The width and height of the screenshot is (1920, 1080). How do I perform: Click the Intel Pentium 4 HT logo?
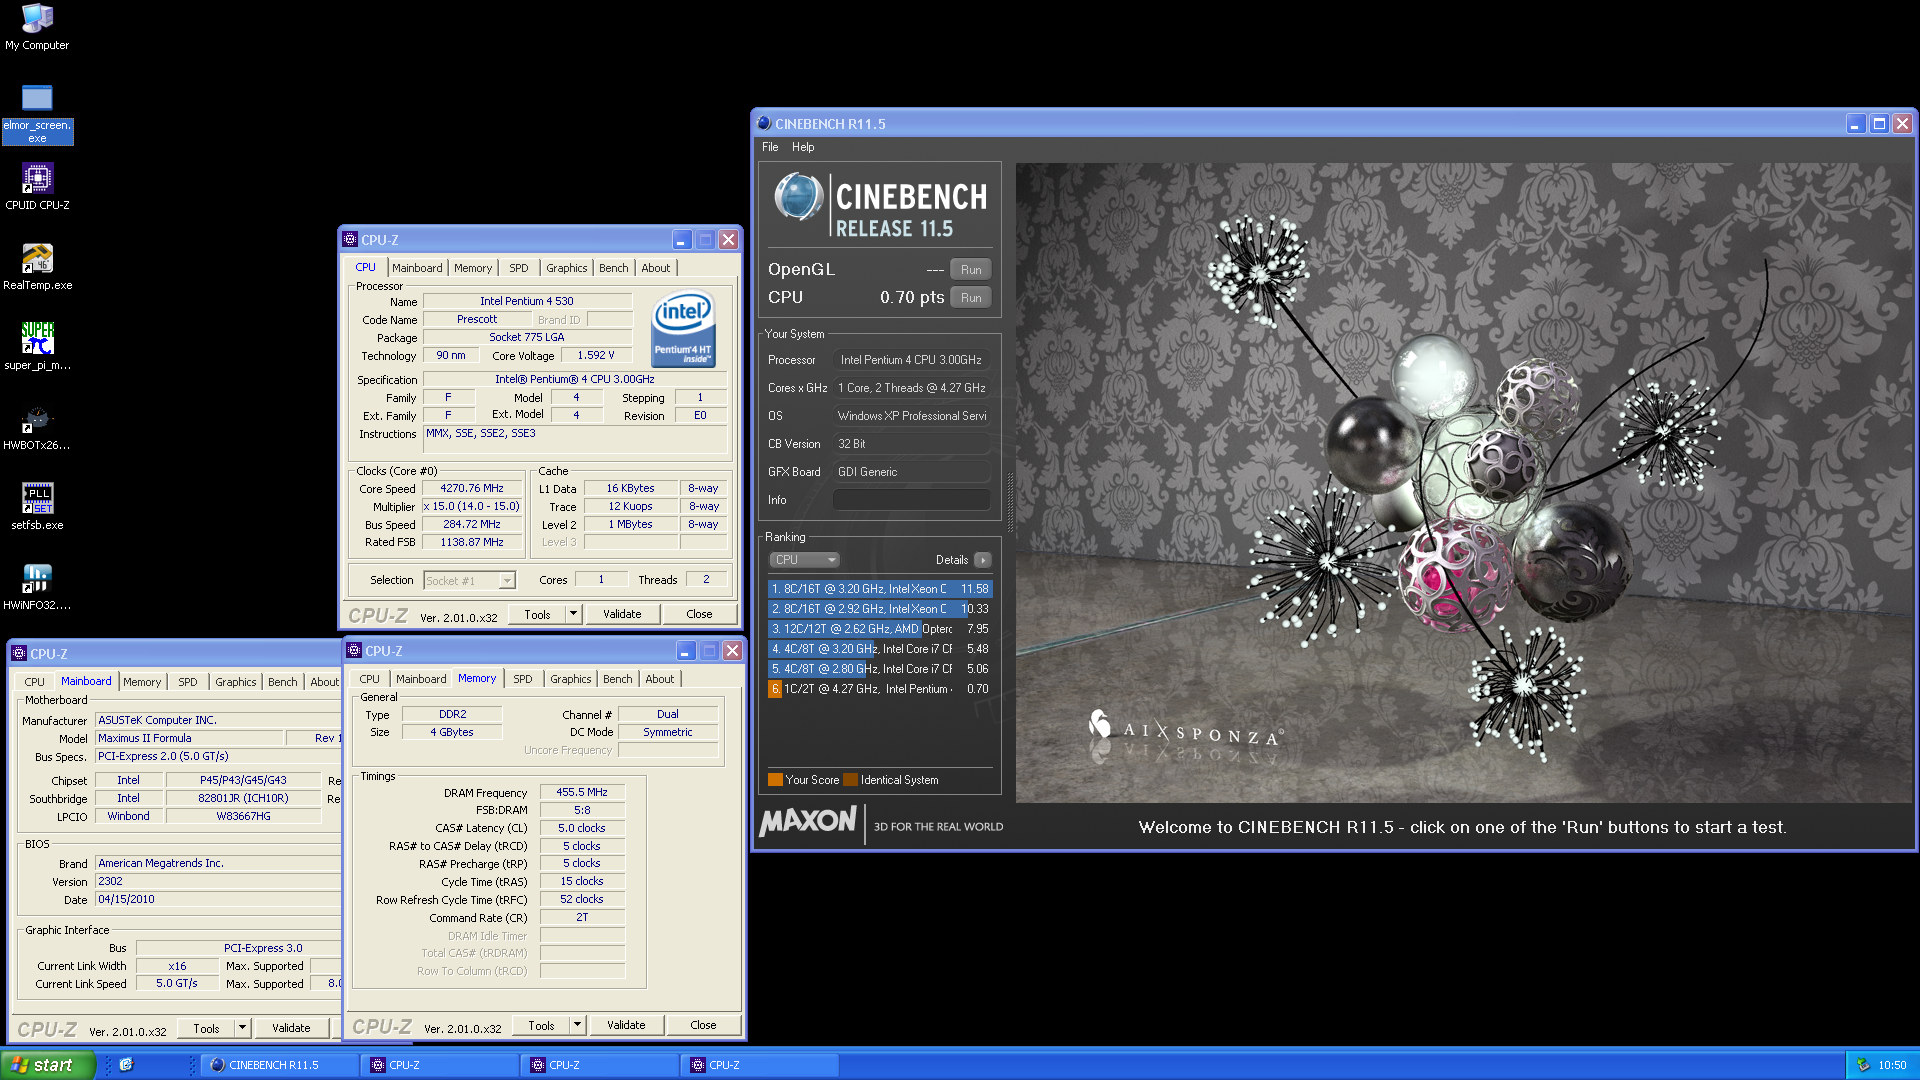click(x=683, y=328)
